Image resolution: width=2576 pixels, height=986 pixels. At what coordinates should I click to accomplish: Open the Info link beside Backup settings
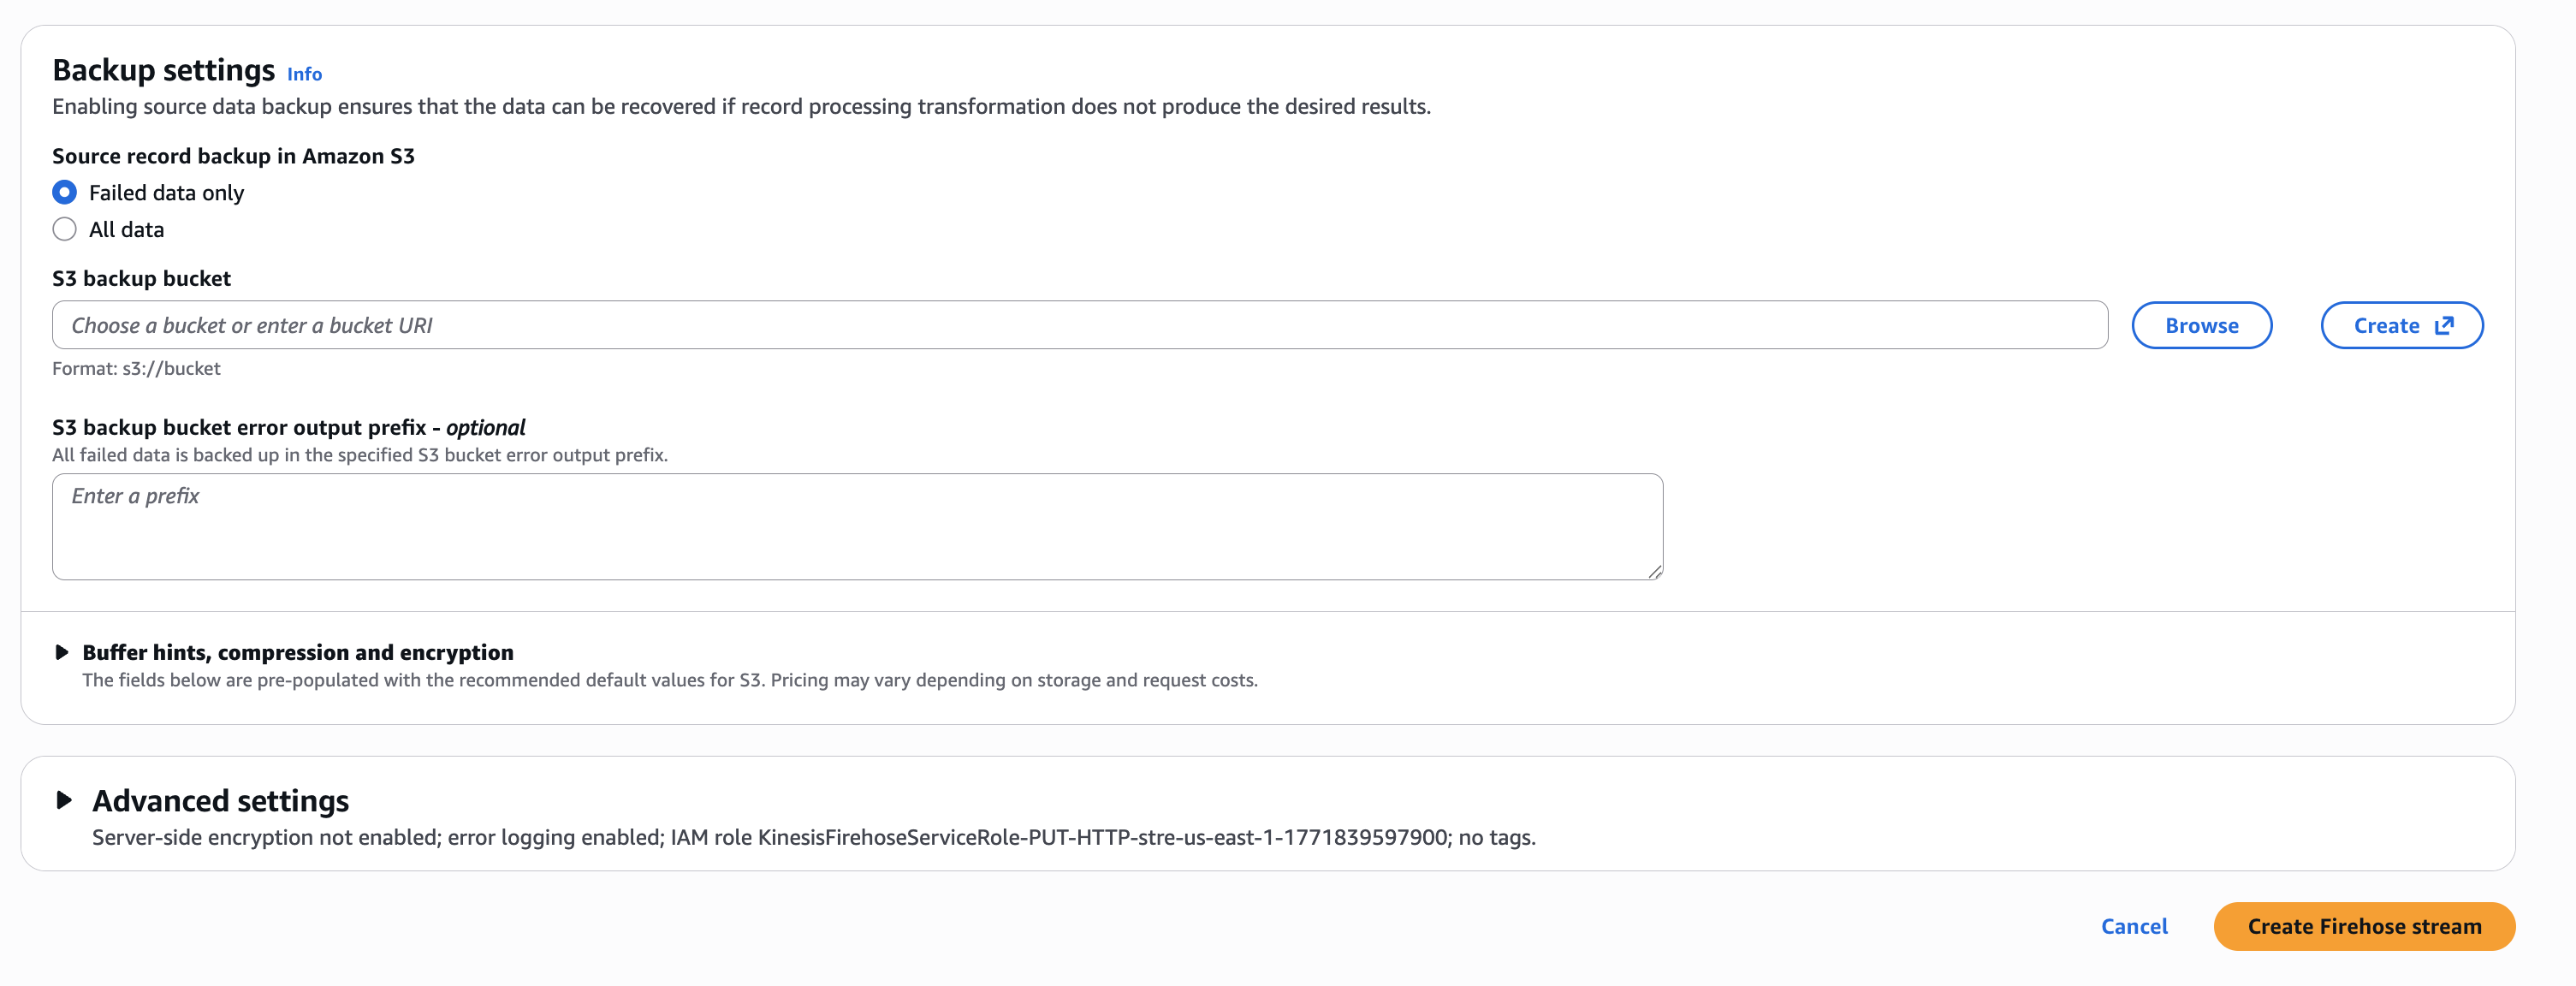tap(304, 74)
